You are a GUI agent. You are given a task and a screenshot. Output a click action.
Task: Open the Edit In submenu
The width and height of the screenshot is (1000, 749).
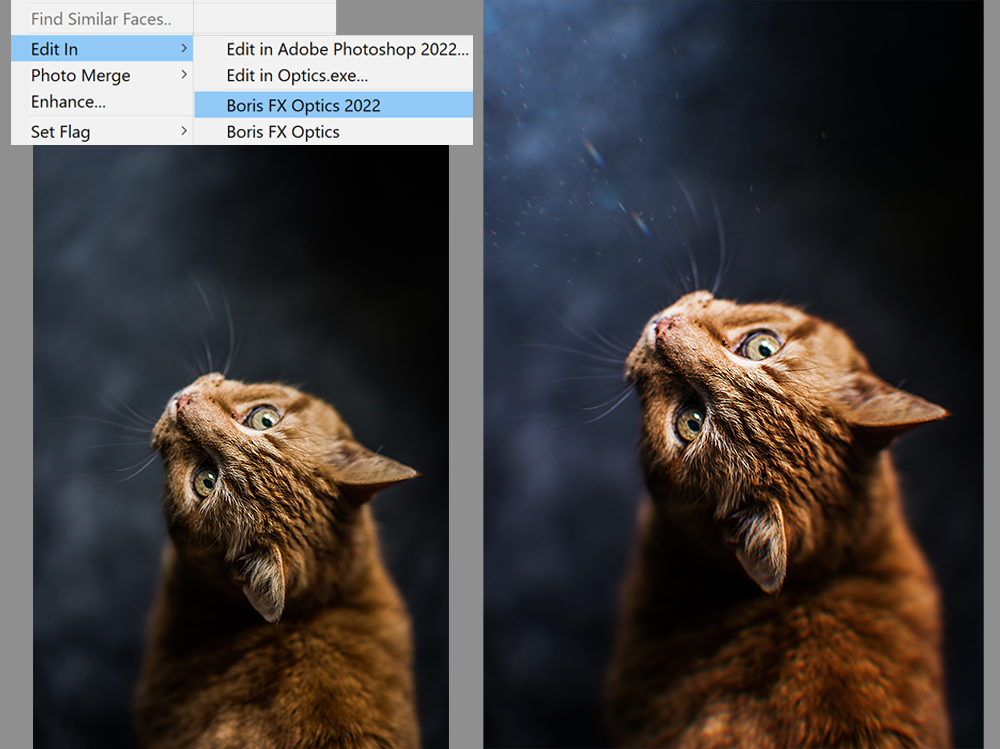[102, 49]
